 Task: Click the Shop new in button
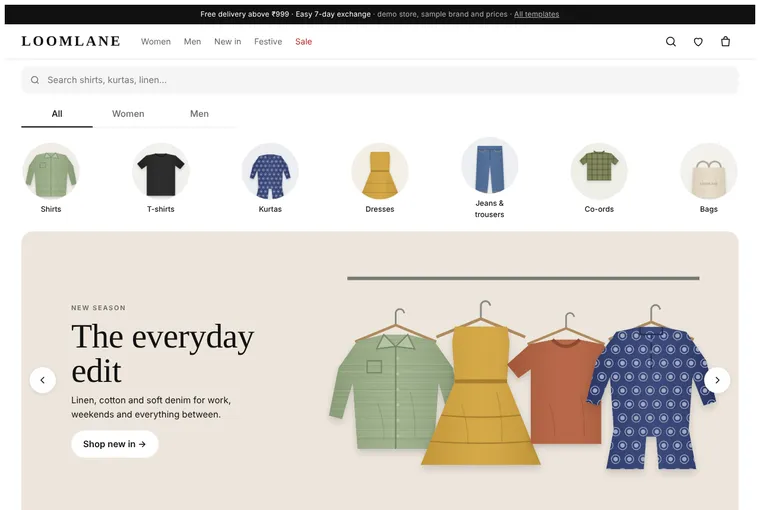(x=115, y=444)
